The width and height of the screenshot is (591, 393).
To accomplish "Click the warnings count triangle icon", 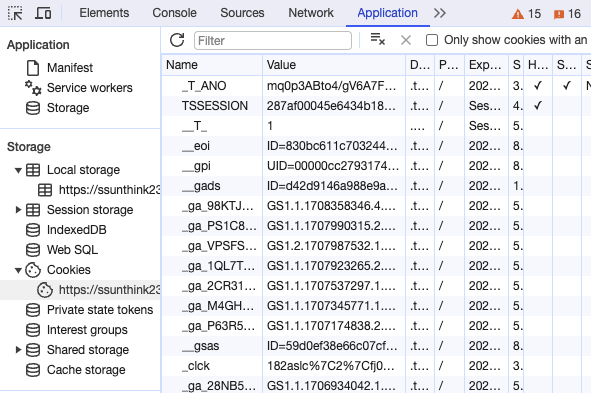I will [518, 14].
